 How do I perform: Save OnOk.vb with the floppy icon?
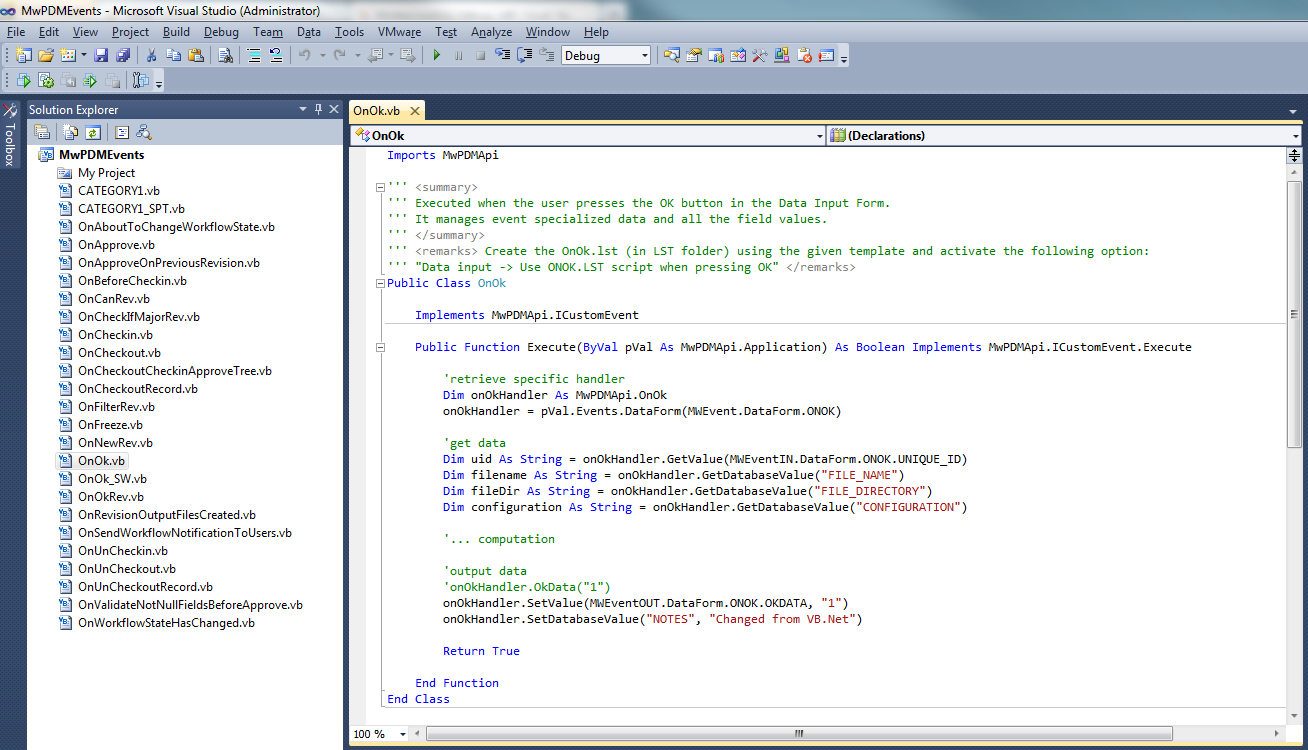[100, 56]
